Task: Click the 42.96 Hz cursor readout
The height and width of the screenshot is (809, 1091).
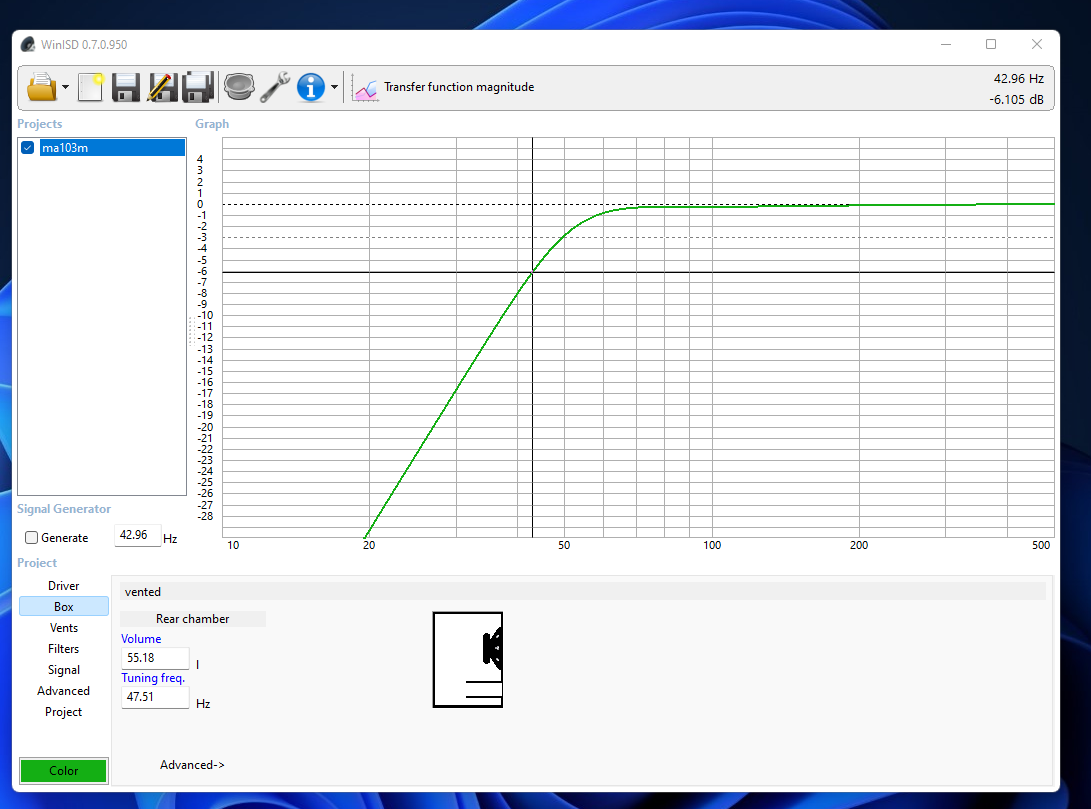Action: click(x=1019, y=79)
